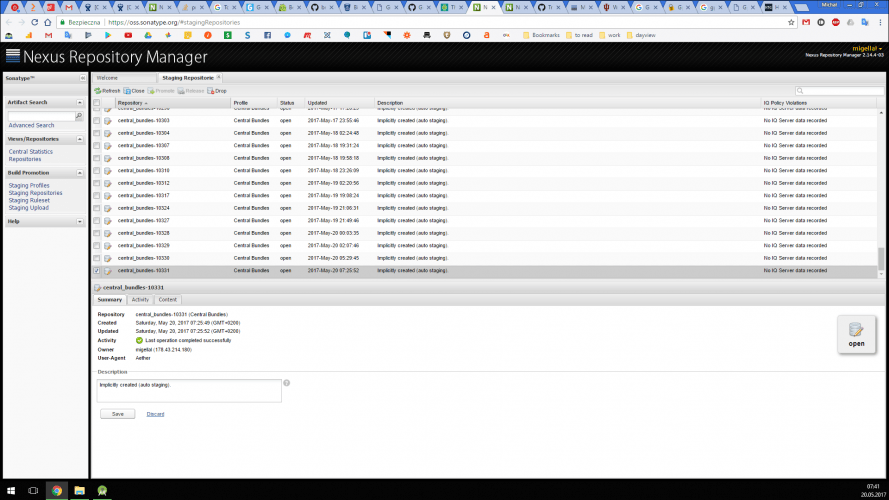Go to Chrome home page
Screen dimensions: 889x500
(x=48, y=22)
